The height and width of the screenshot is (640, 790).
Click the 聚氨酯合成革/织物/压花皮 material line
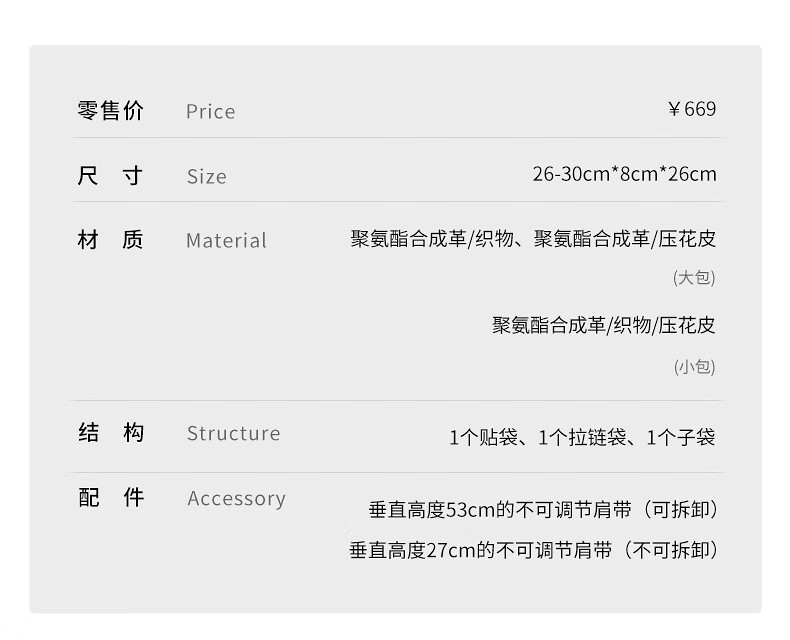click(603, 325)
